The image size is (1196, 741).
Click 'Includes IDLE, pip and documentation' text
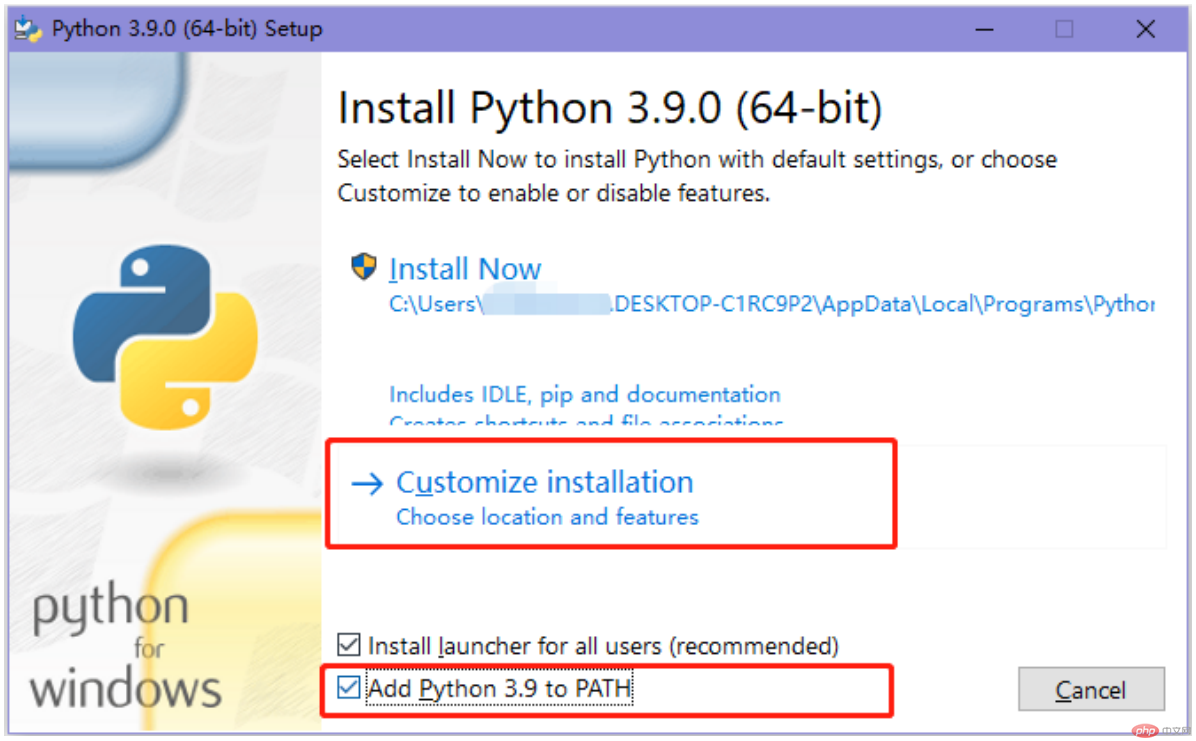tap(584, 395)
